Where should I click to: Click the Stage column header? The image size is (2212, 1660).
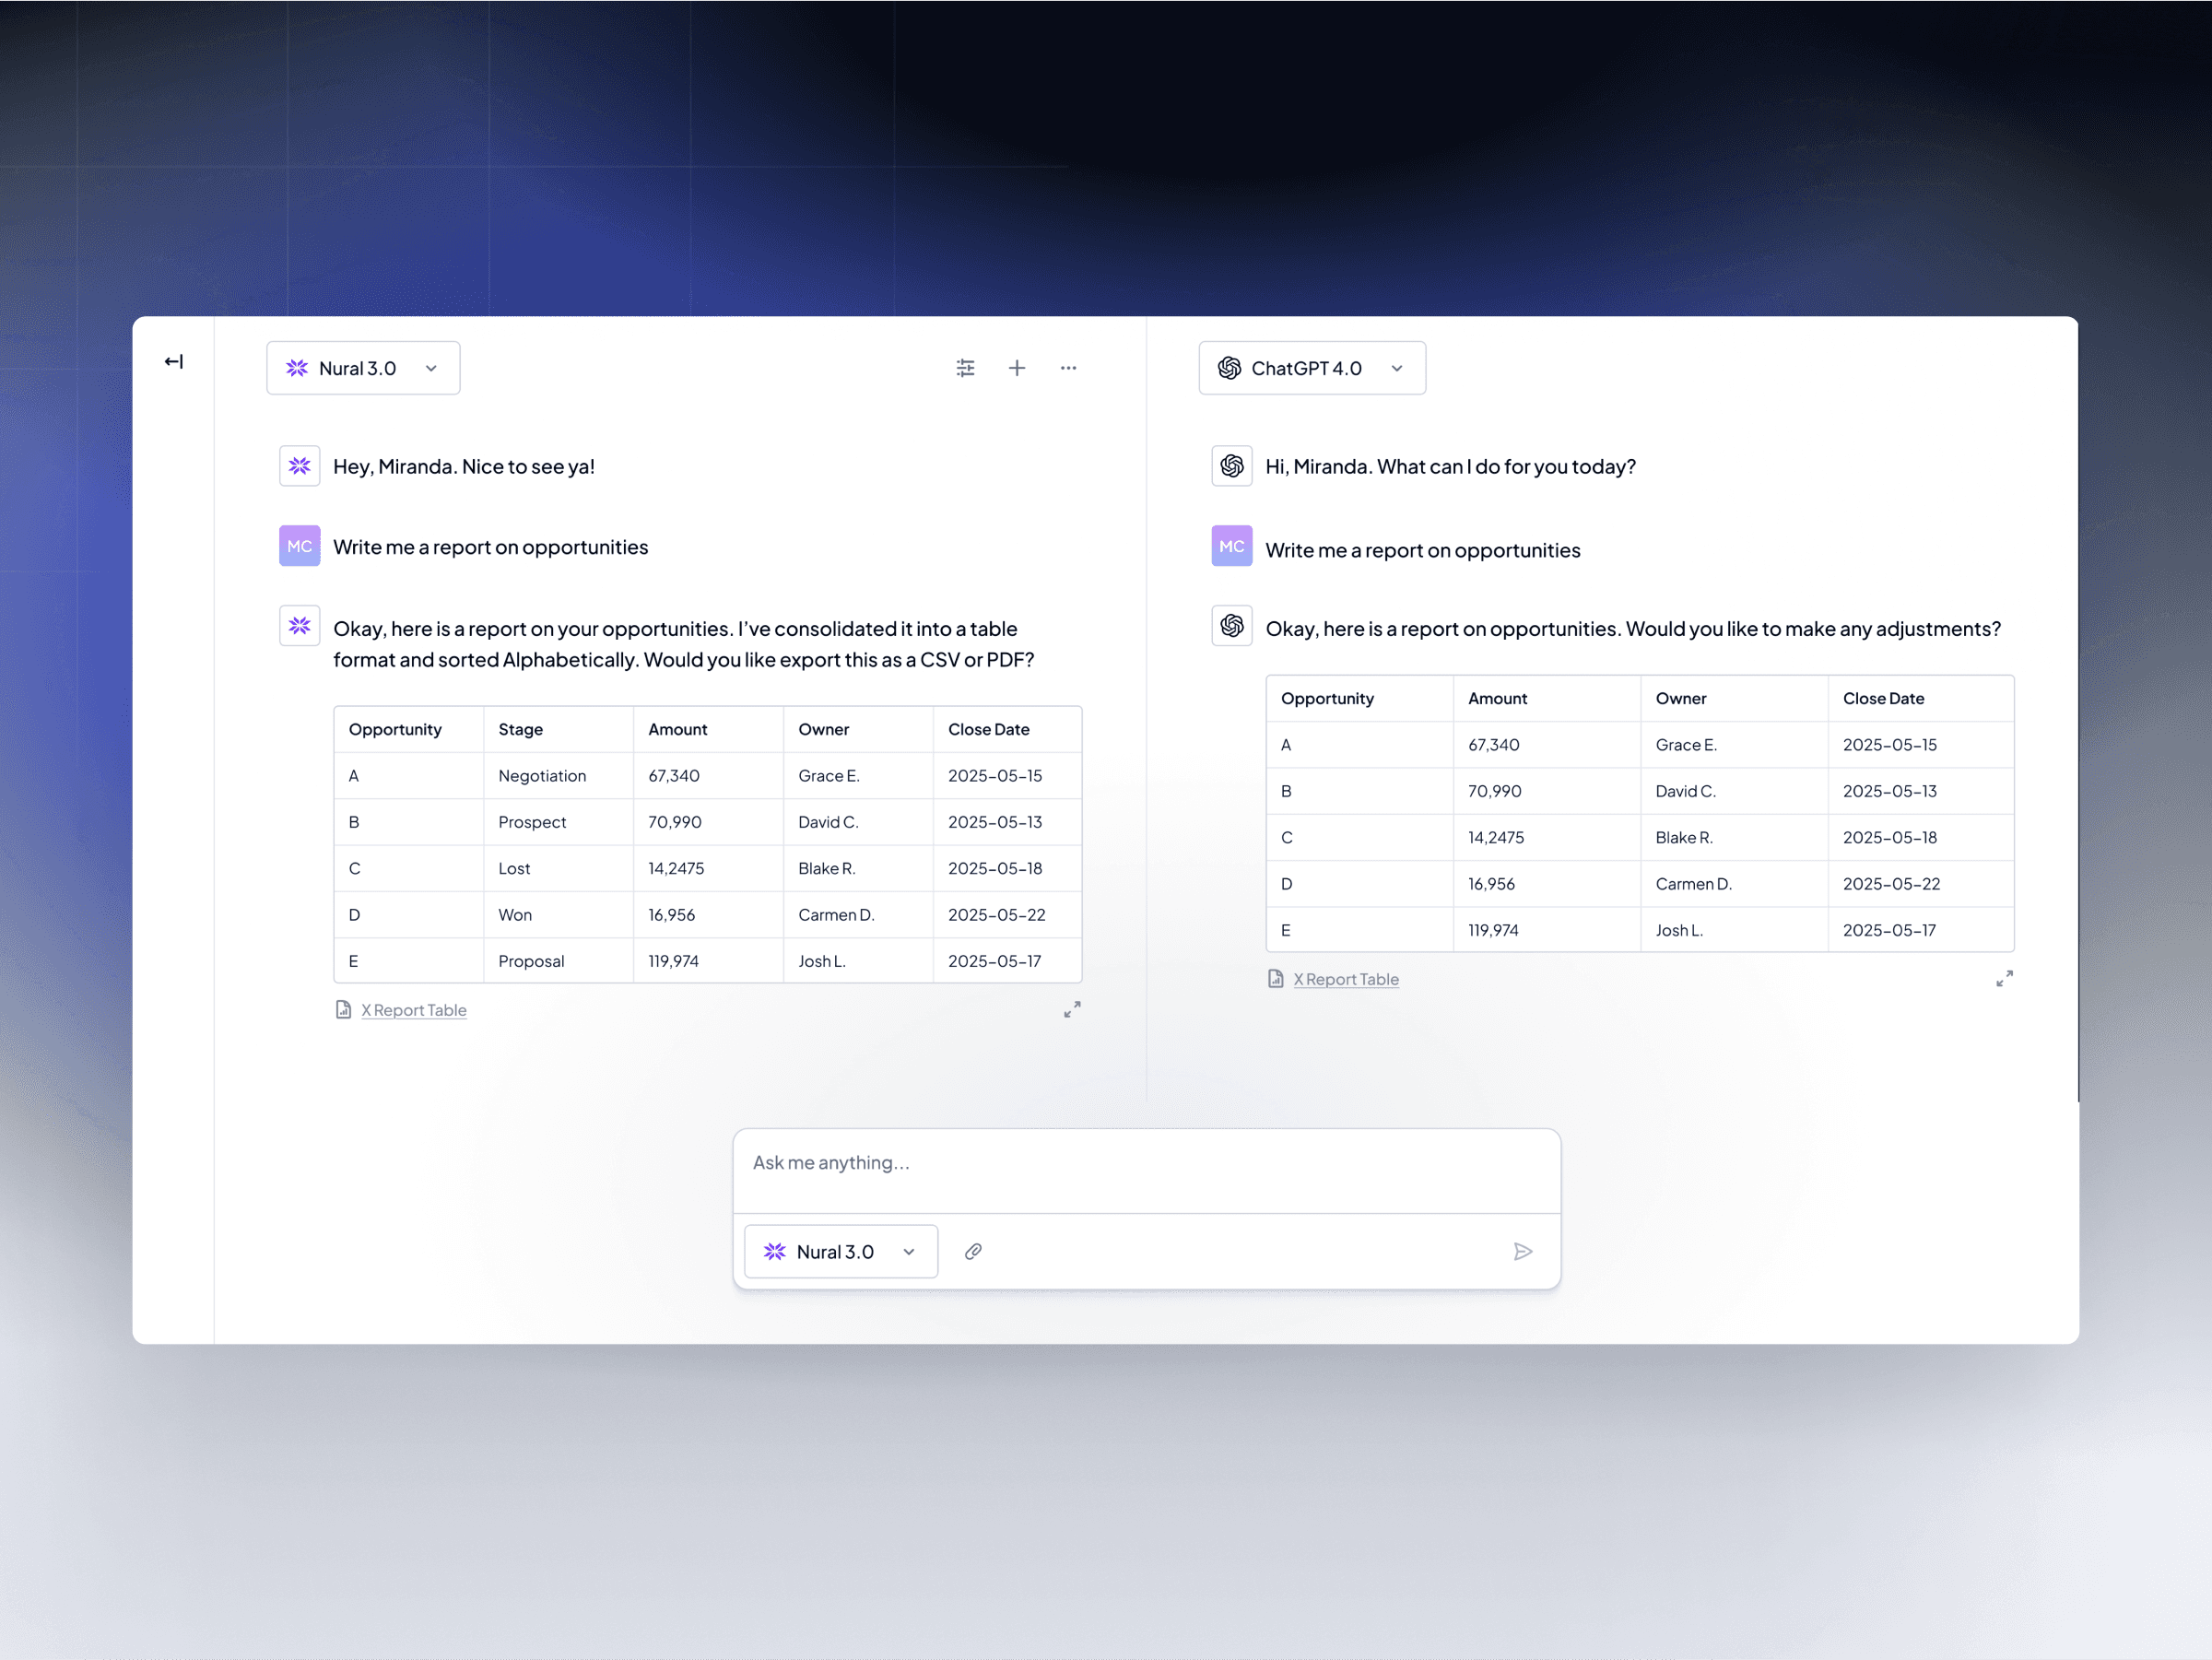521,729
